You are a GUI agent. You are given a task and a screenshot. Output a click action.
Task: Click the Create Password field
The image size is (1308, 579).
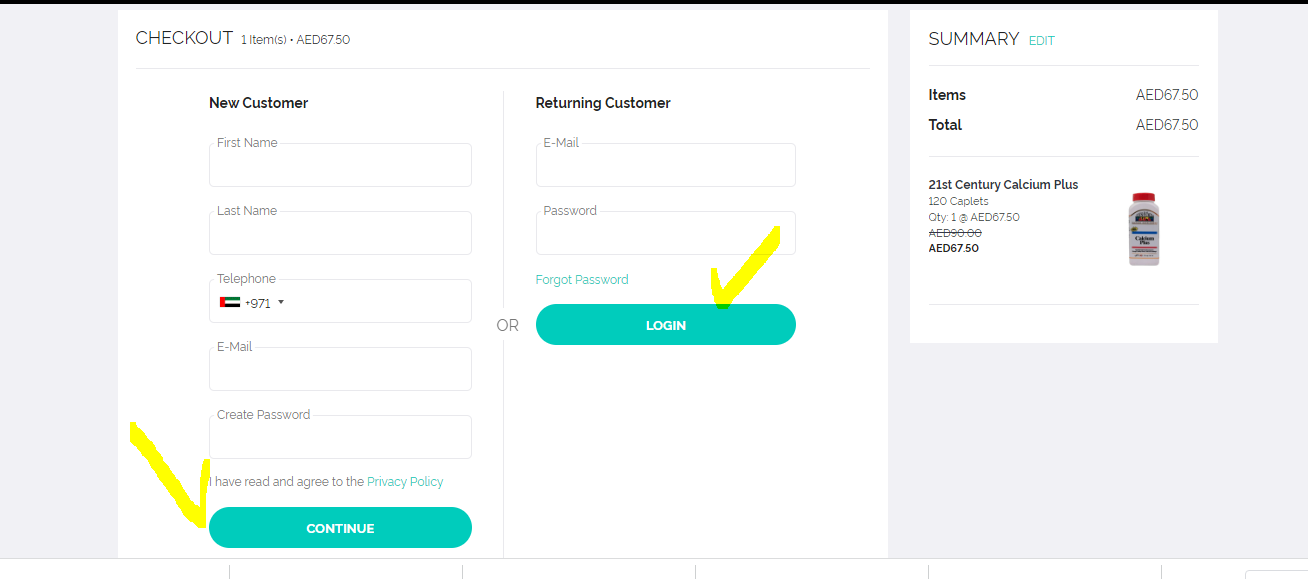[x=340, y=439]
